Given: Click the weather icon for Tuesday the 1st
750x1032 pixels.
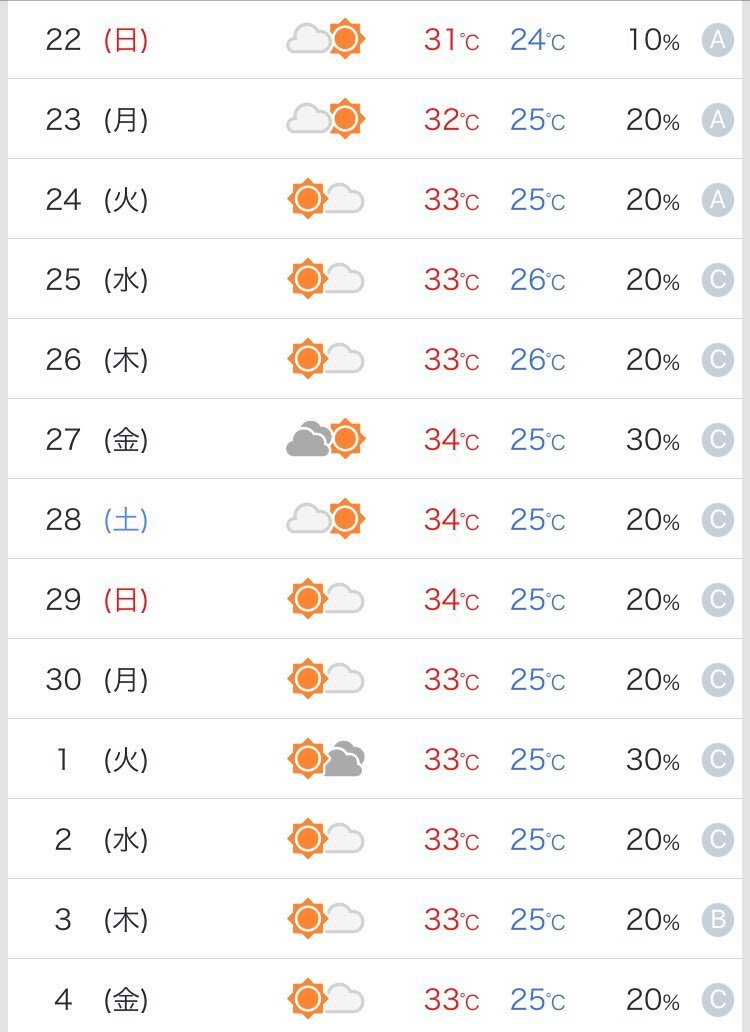Looking at the screenshot, I should pos(326,759).
